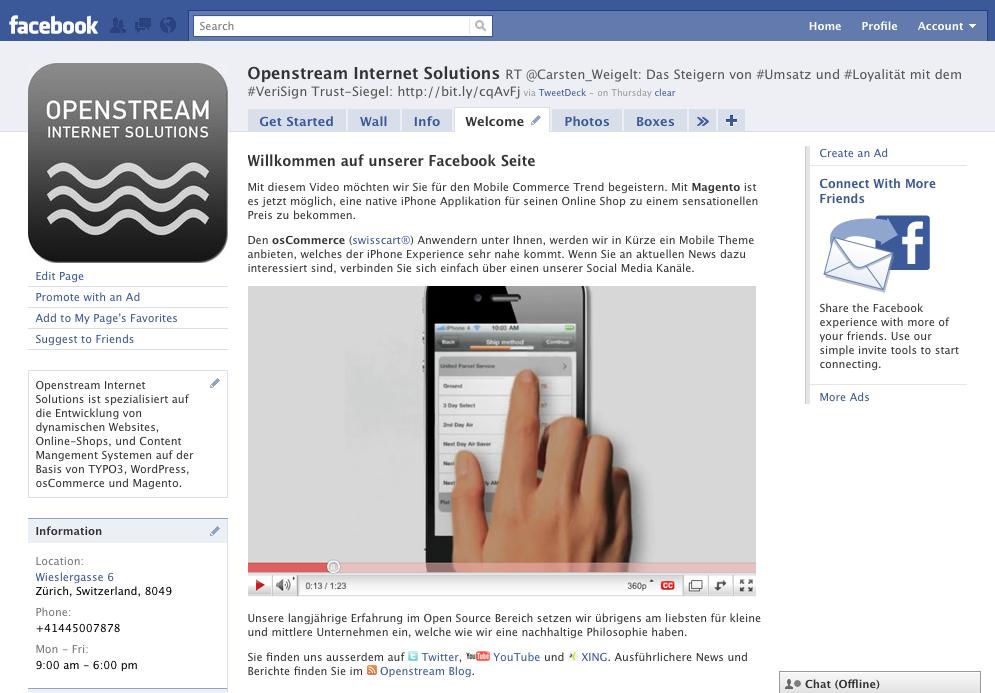
Task: Open the Account dropdown menu
Action: click(946, 26)
